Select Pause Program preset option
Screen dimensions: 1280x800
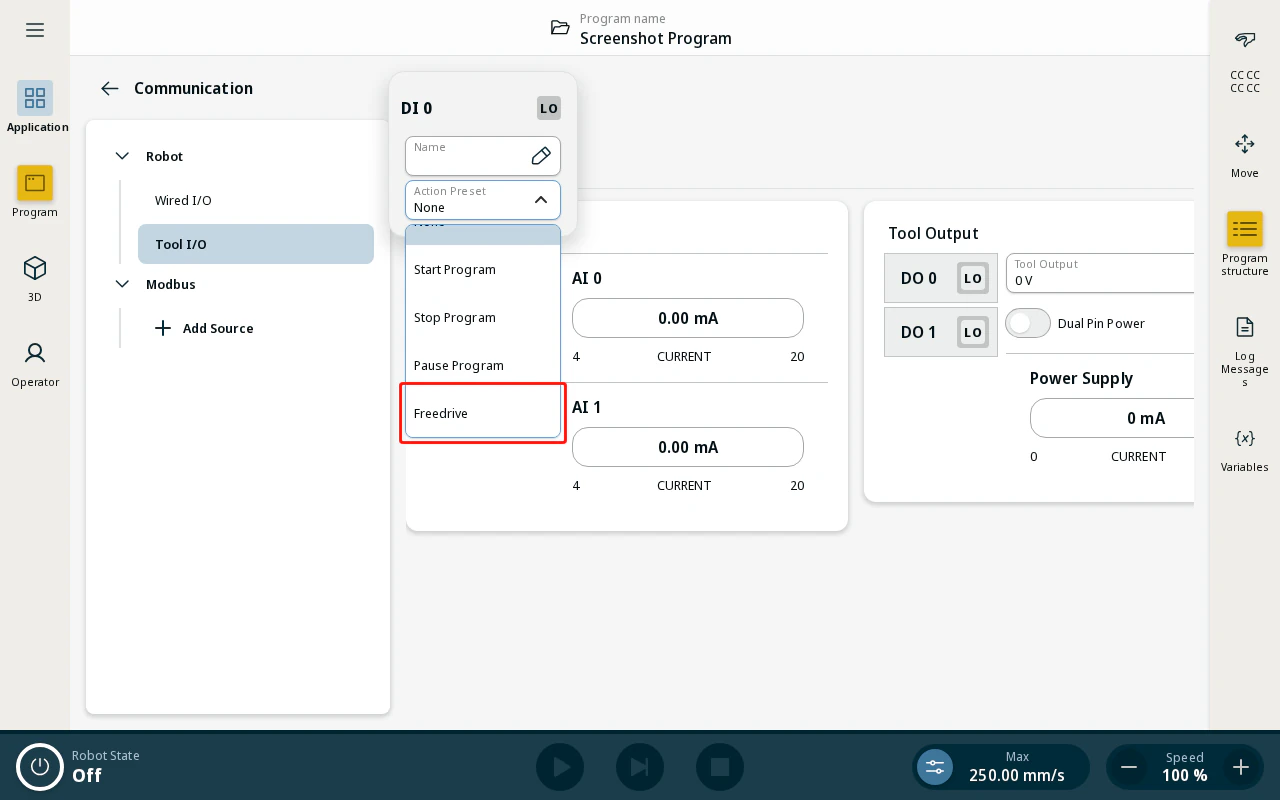[x=483, y=365]
